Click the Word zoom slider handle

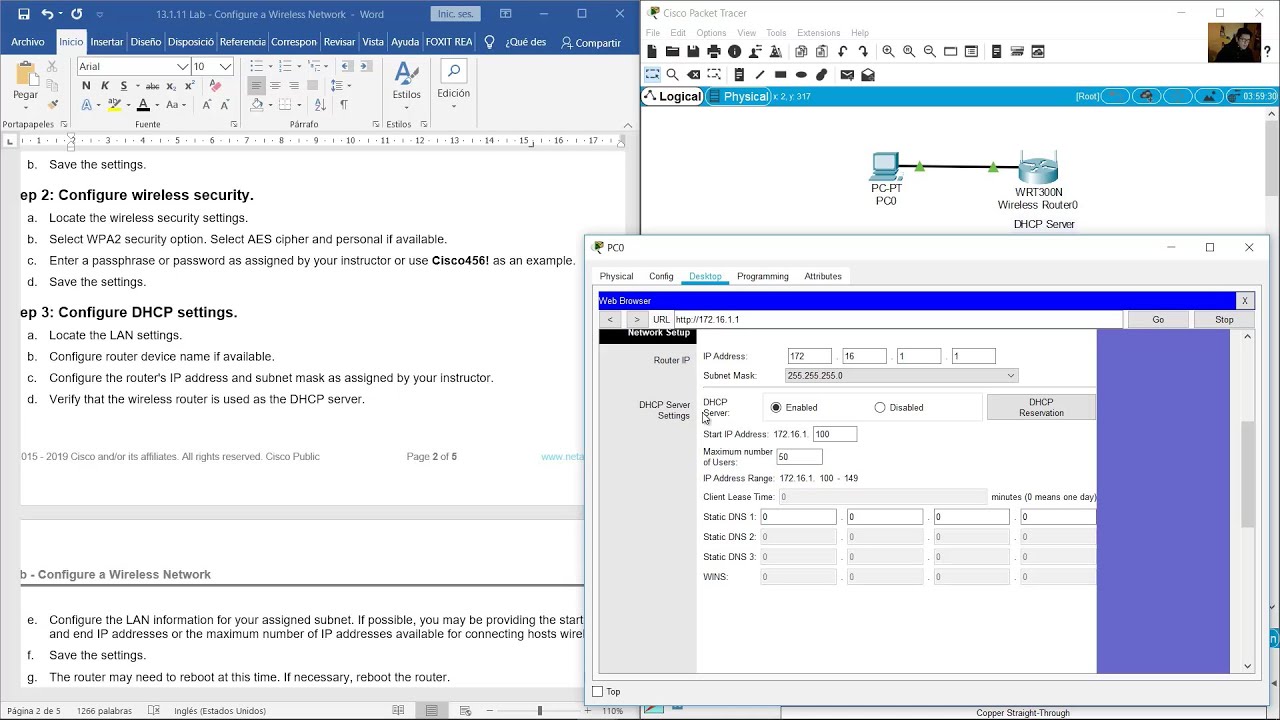539,711
